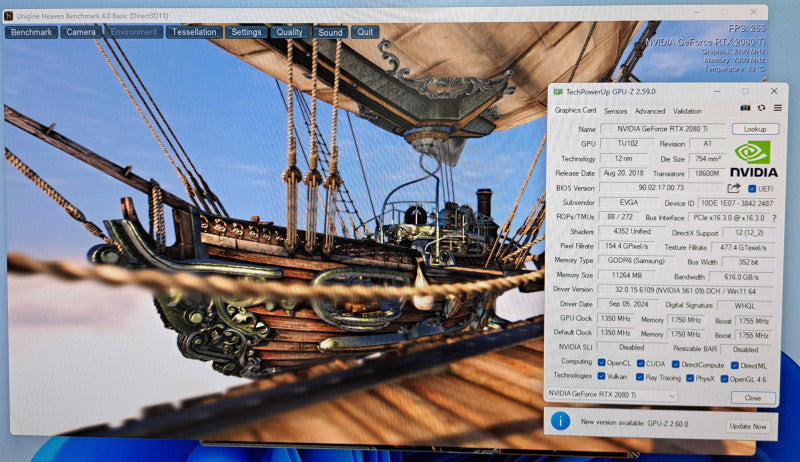Switch to the Sensors tab
Image resolution: width=800 pixels, height=462 pixels.
[615, 111]
